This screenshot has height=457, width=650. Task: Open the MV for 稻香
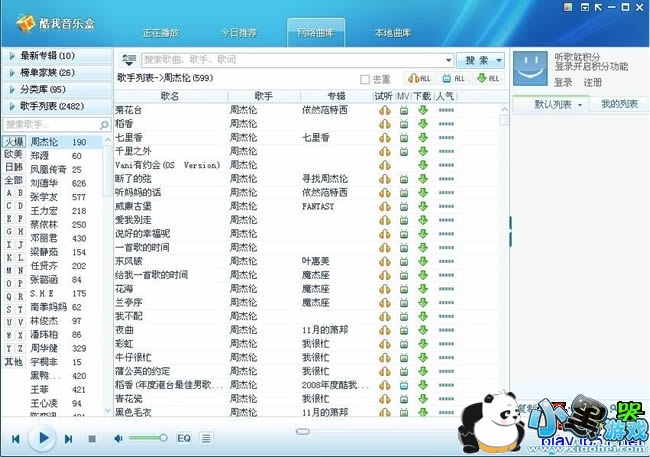(x=404, y=124)
